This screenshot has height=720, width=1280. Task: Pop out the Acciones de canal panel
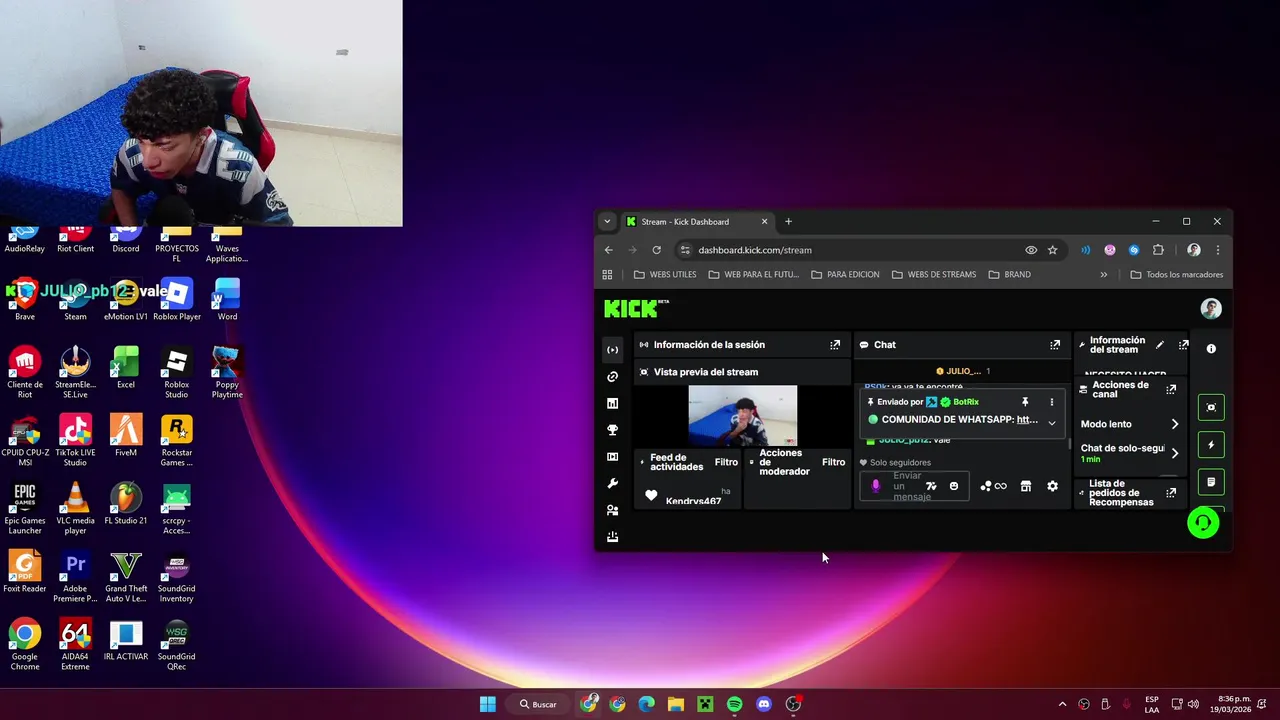(1171, 390)
